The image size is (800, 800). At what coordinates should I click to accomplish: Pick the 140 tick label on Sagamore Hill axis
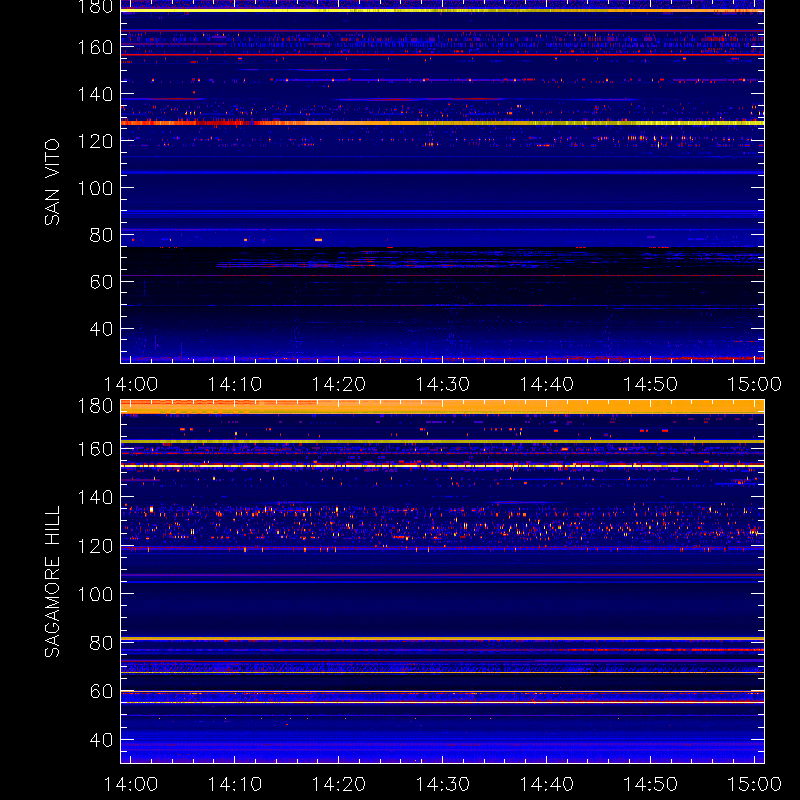(95, 497)
